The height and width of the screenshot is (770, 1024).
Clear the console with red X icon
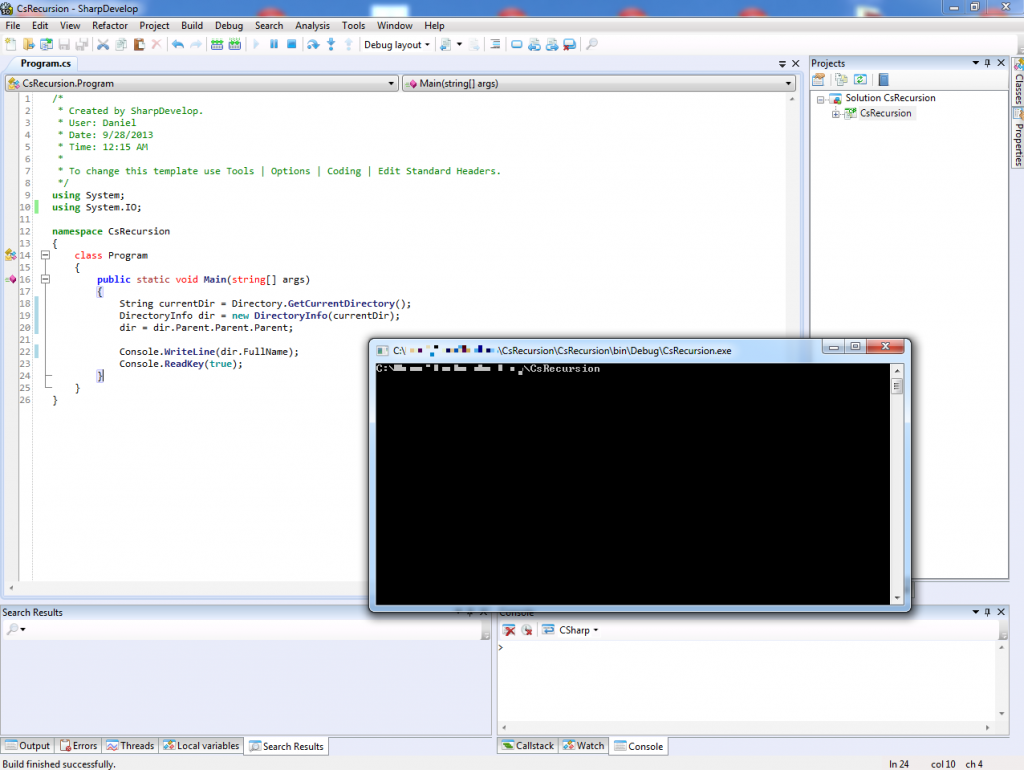(x=509, y=630)
